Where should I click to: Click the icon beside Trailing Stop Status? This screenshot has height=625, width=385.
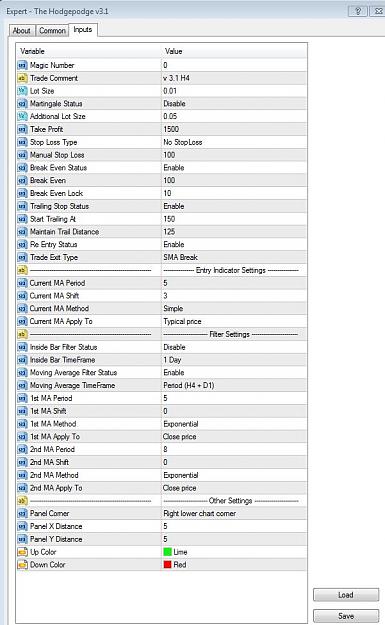coord(22,206)
